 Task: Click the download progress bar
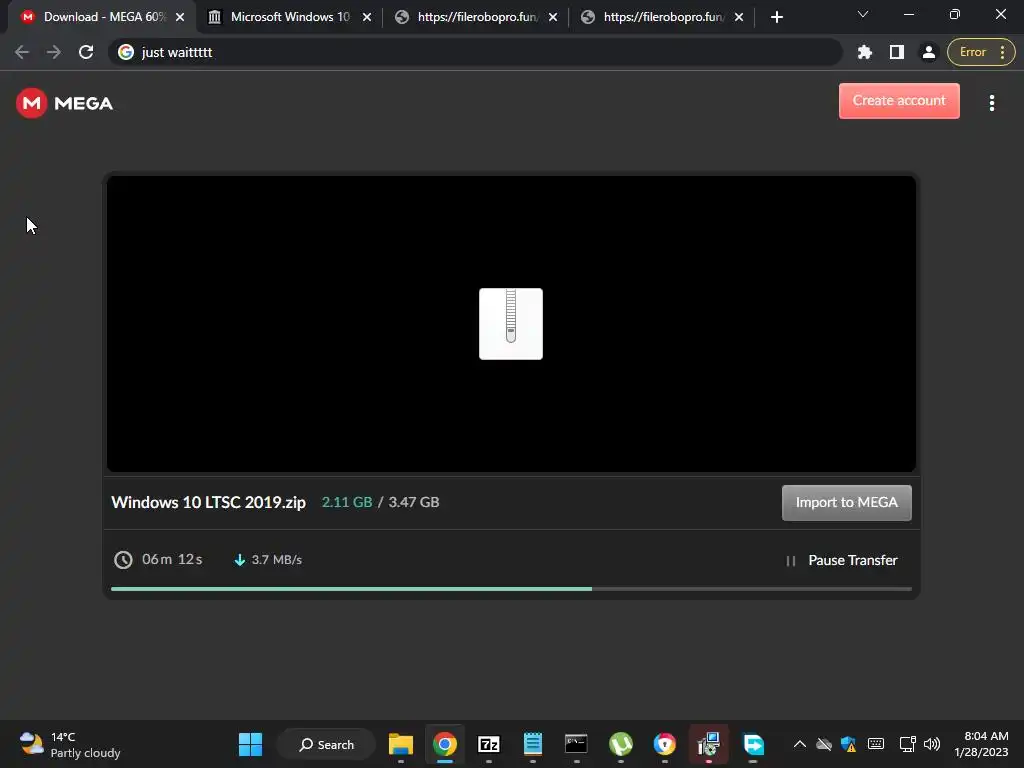pos(511,589)
